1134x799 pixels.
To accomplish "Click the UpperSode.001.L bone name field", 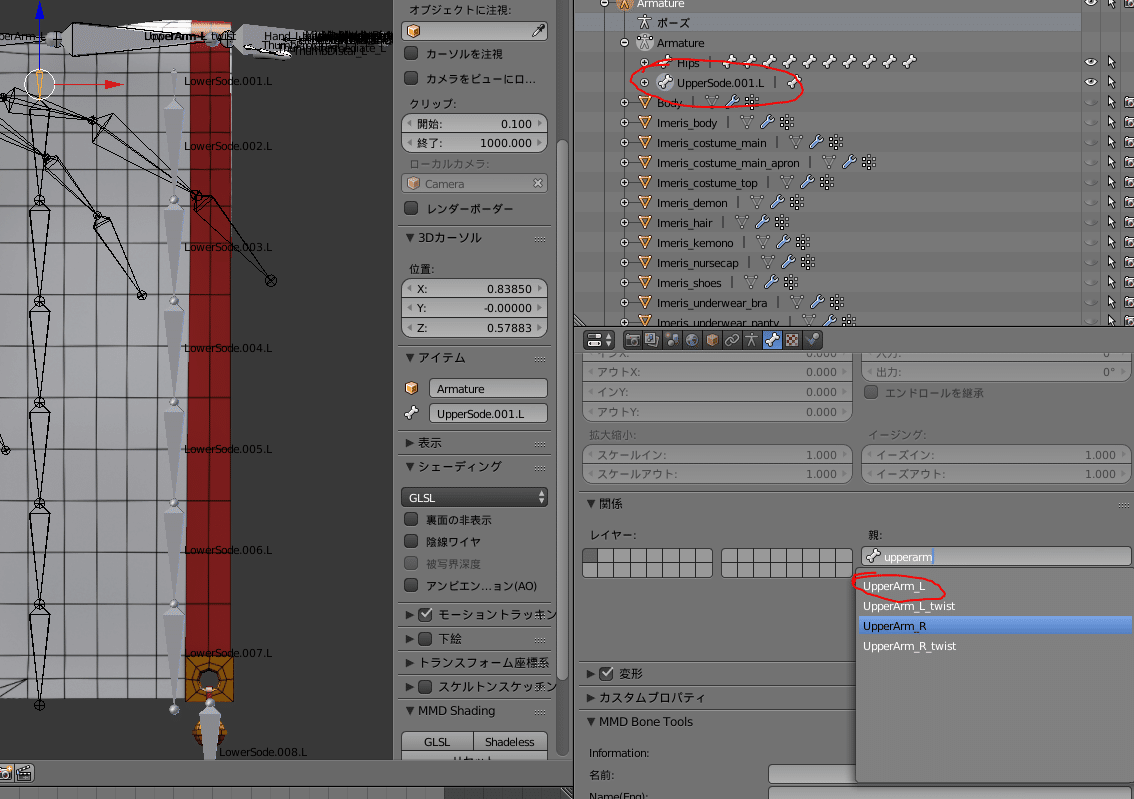I will pos(488,414).
